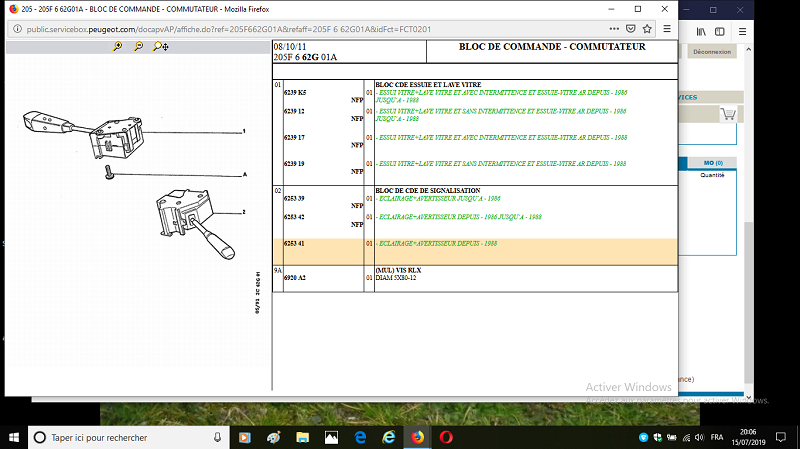Screen dimensions: 800x449
Task: Launch Internet Explorer from taskbar
Action: coord(389,437)
